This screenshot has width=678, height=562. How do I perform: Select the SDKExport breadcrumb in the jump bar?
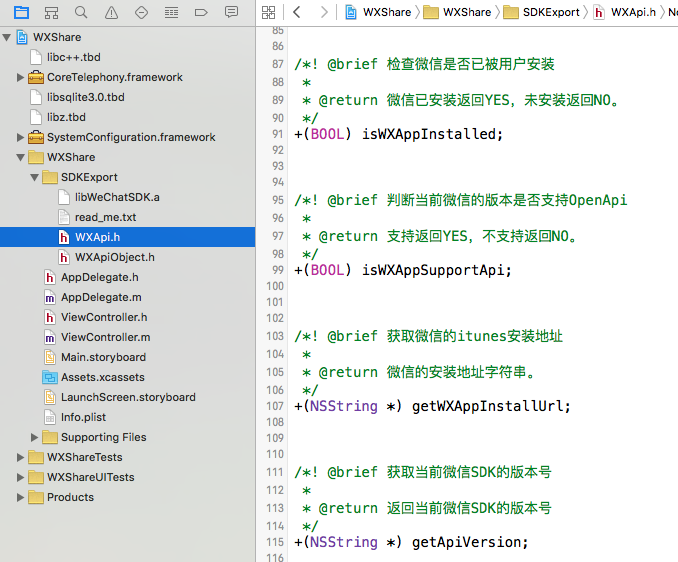click(550, 12)
